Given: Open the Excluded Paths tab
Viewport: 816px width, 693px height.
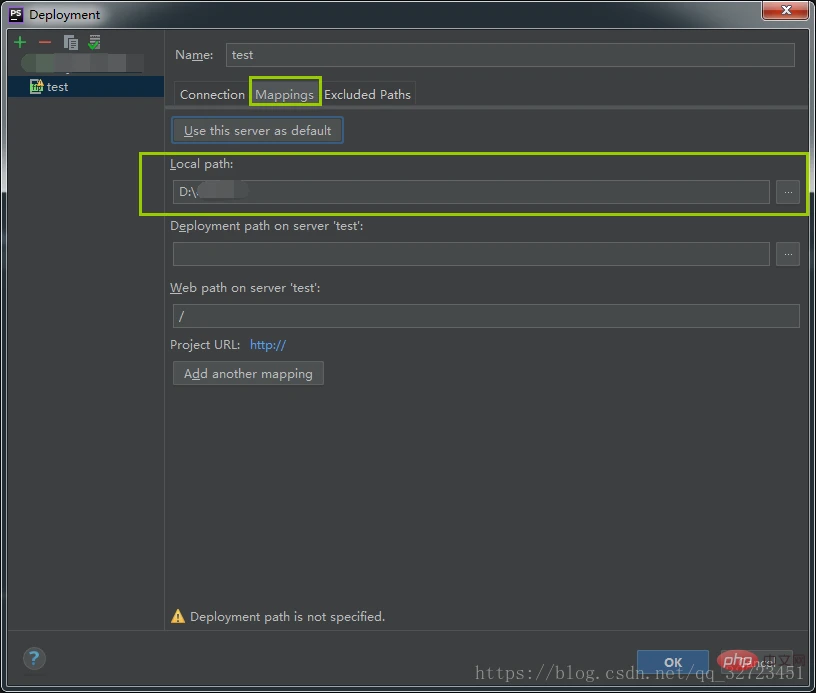Looking at the screenshot, I should (x=367, y=94).
